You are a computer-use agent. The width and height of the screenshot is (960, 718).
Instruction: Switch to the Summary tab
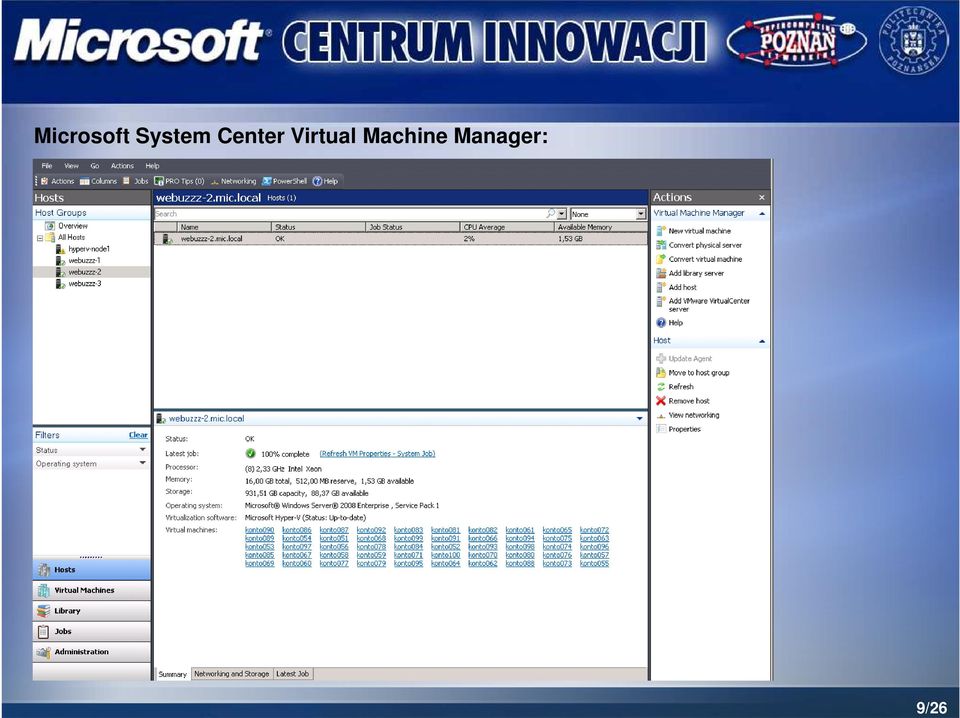click(x=173, y=675)
